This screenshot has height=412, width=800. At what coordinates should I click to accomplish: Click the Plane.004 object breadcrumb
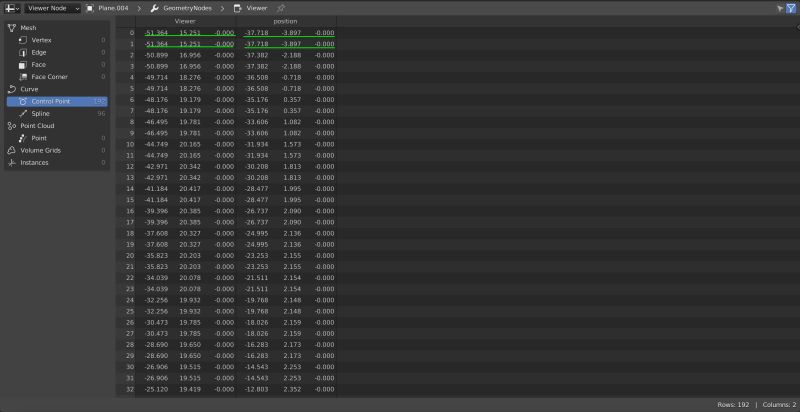[x=108, y=8]
